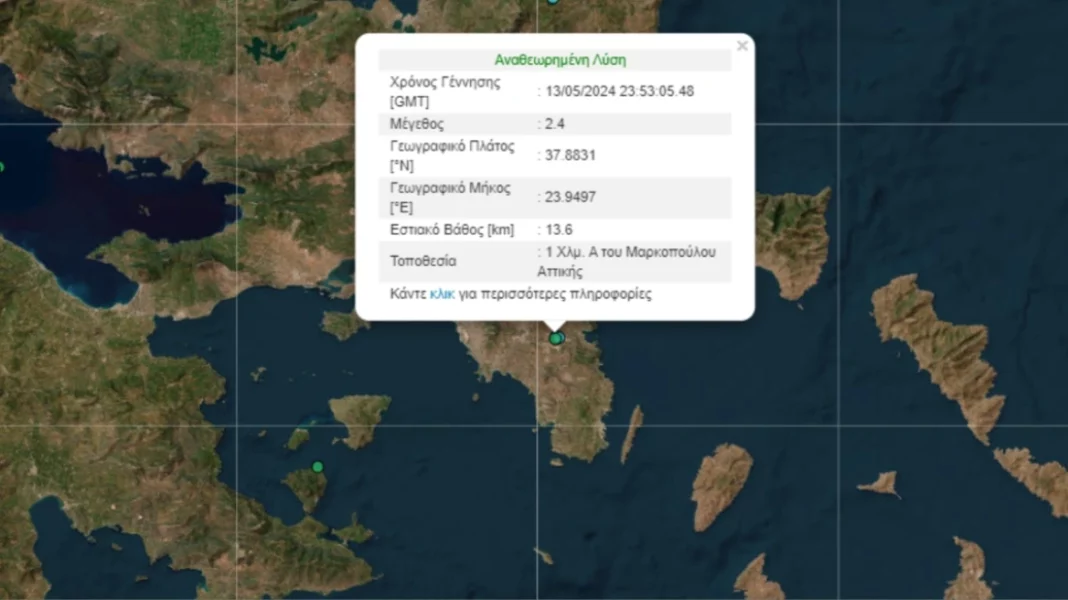Image resolution: width=1068 pixels, height=600 pixels.
Task: Click the location text "Μαρκοπούλου Αττικής"
Action: (x=630, y=262)
